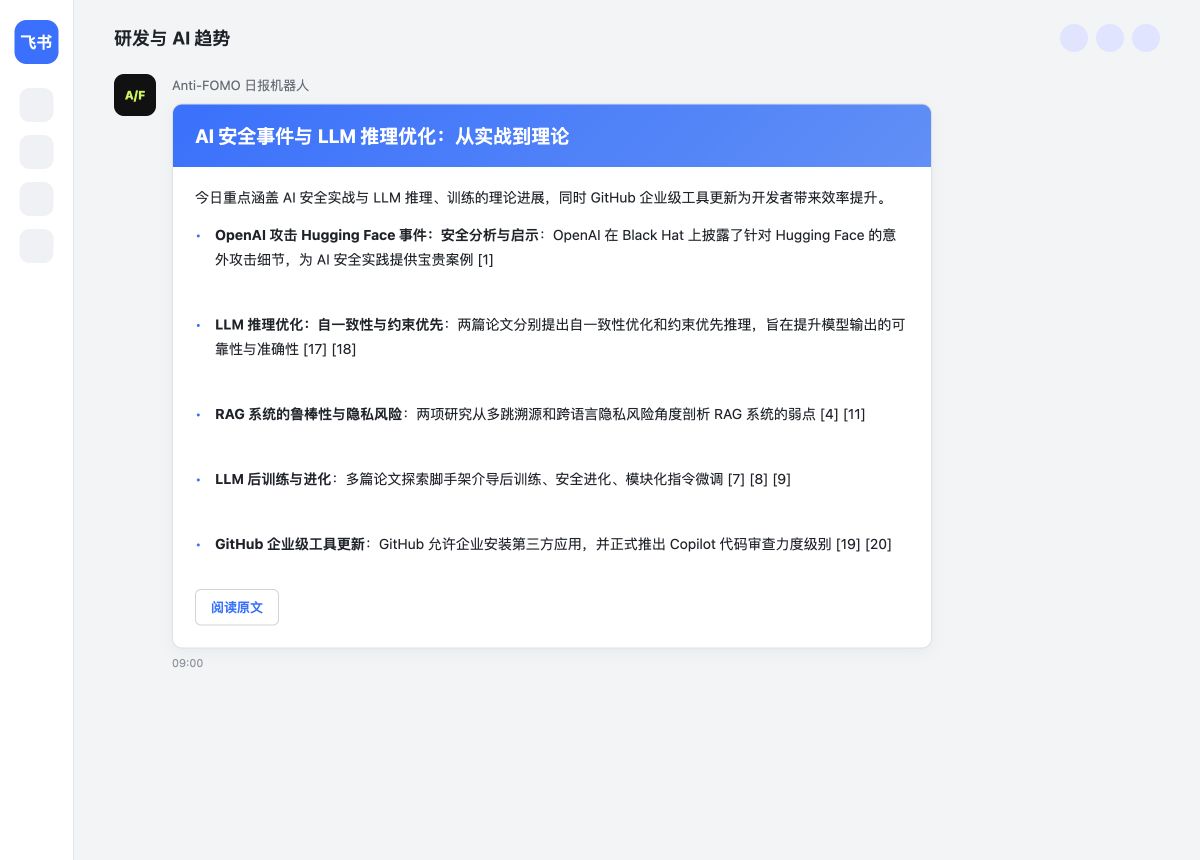
Task: Open the A/F bot avatar
Action: click(x=135, y=95)
